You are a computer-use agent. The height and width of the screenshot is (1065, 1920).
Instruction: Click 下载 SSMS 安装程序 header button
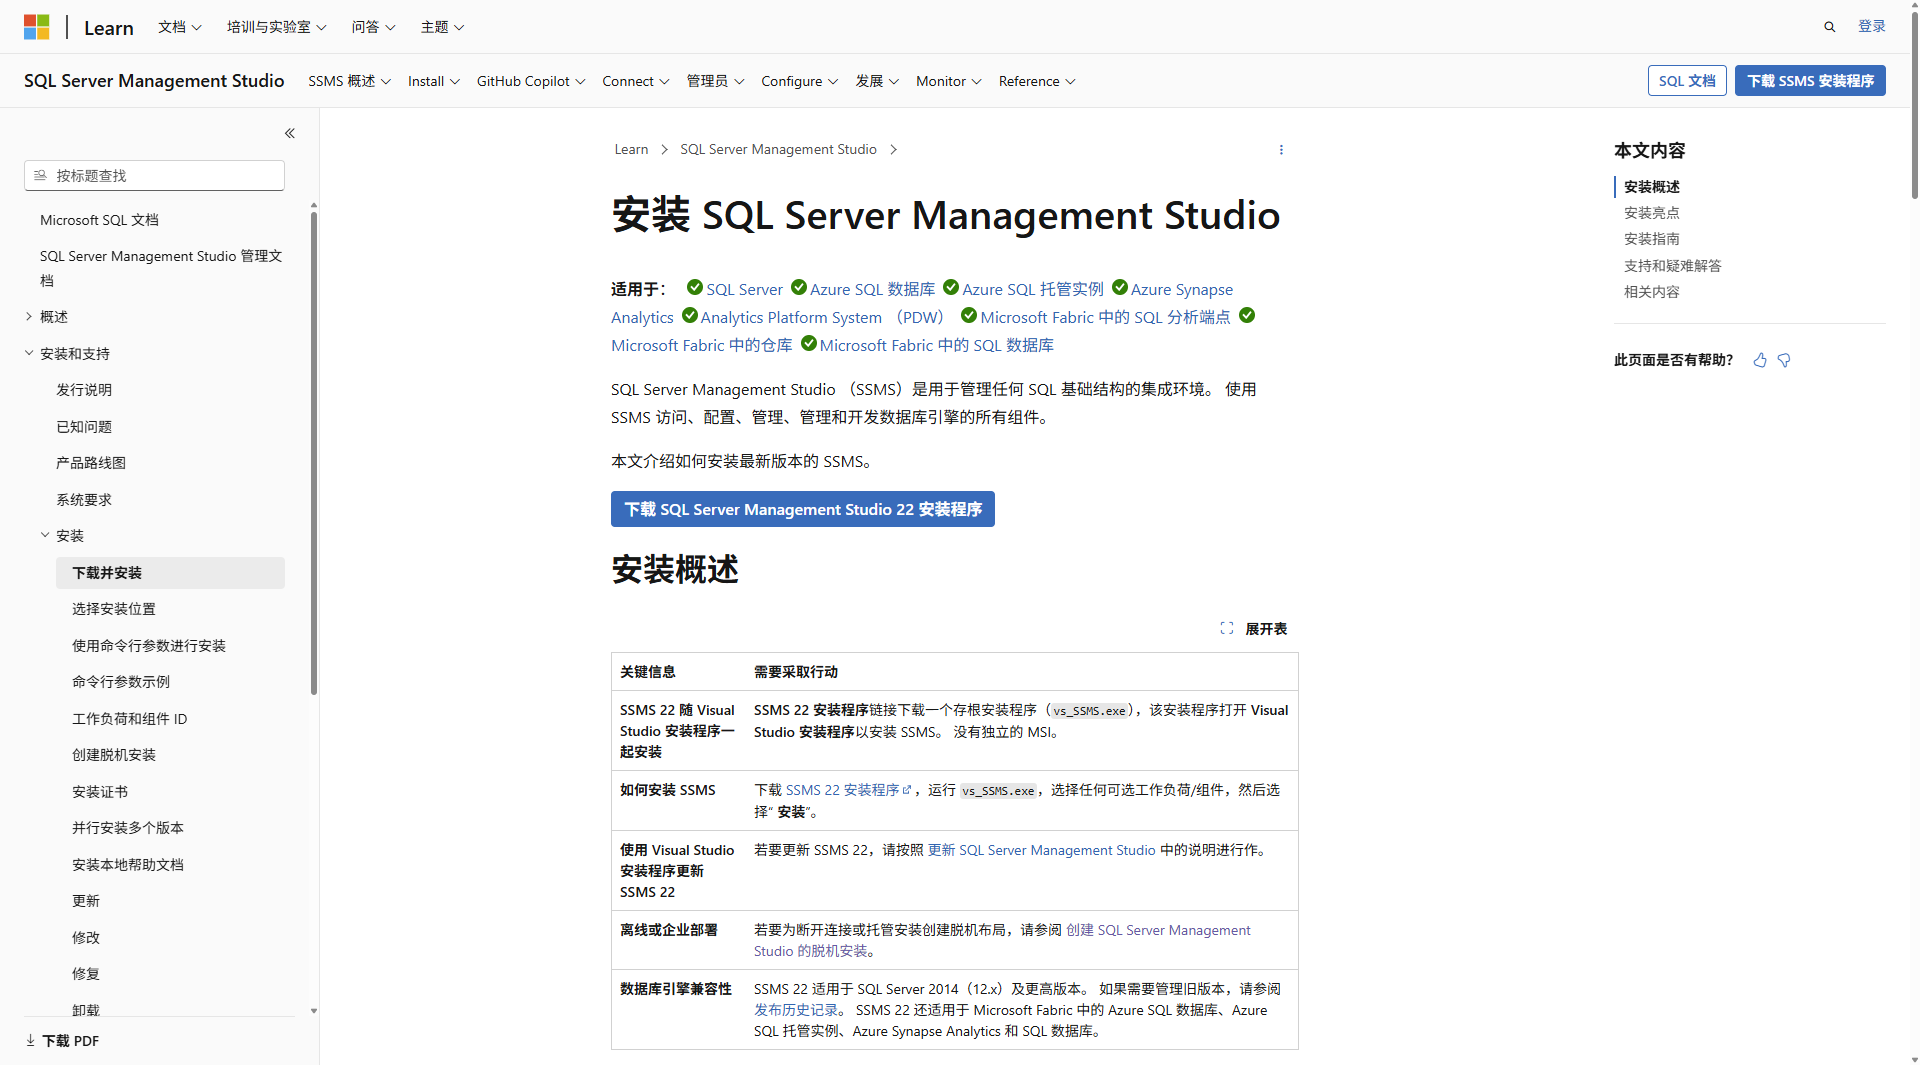[x=1810, y=81]
